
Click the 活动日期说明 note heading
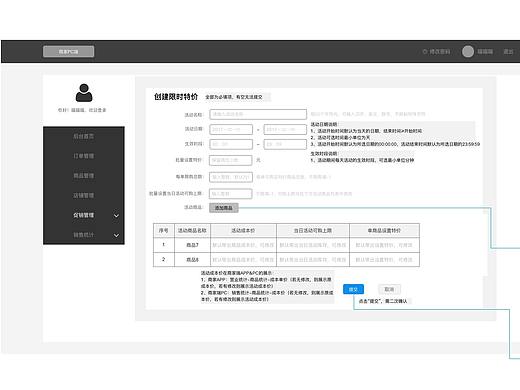tap(324, 124)
